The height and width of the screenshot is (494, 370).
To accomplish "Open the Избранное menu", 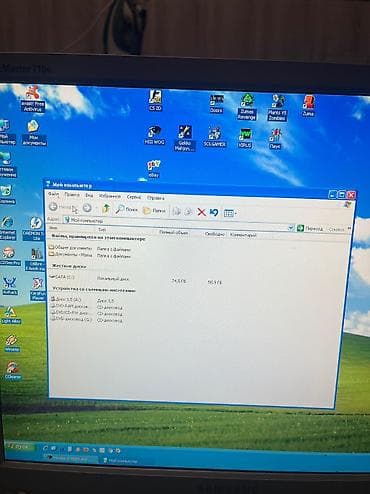I will pyautogui.click(x=110, y=196).
